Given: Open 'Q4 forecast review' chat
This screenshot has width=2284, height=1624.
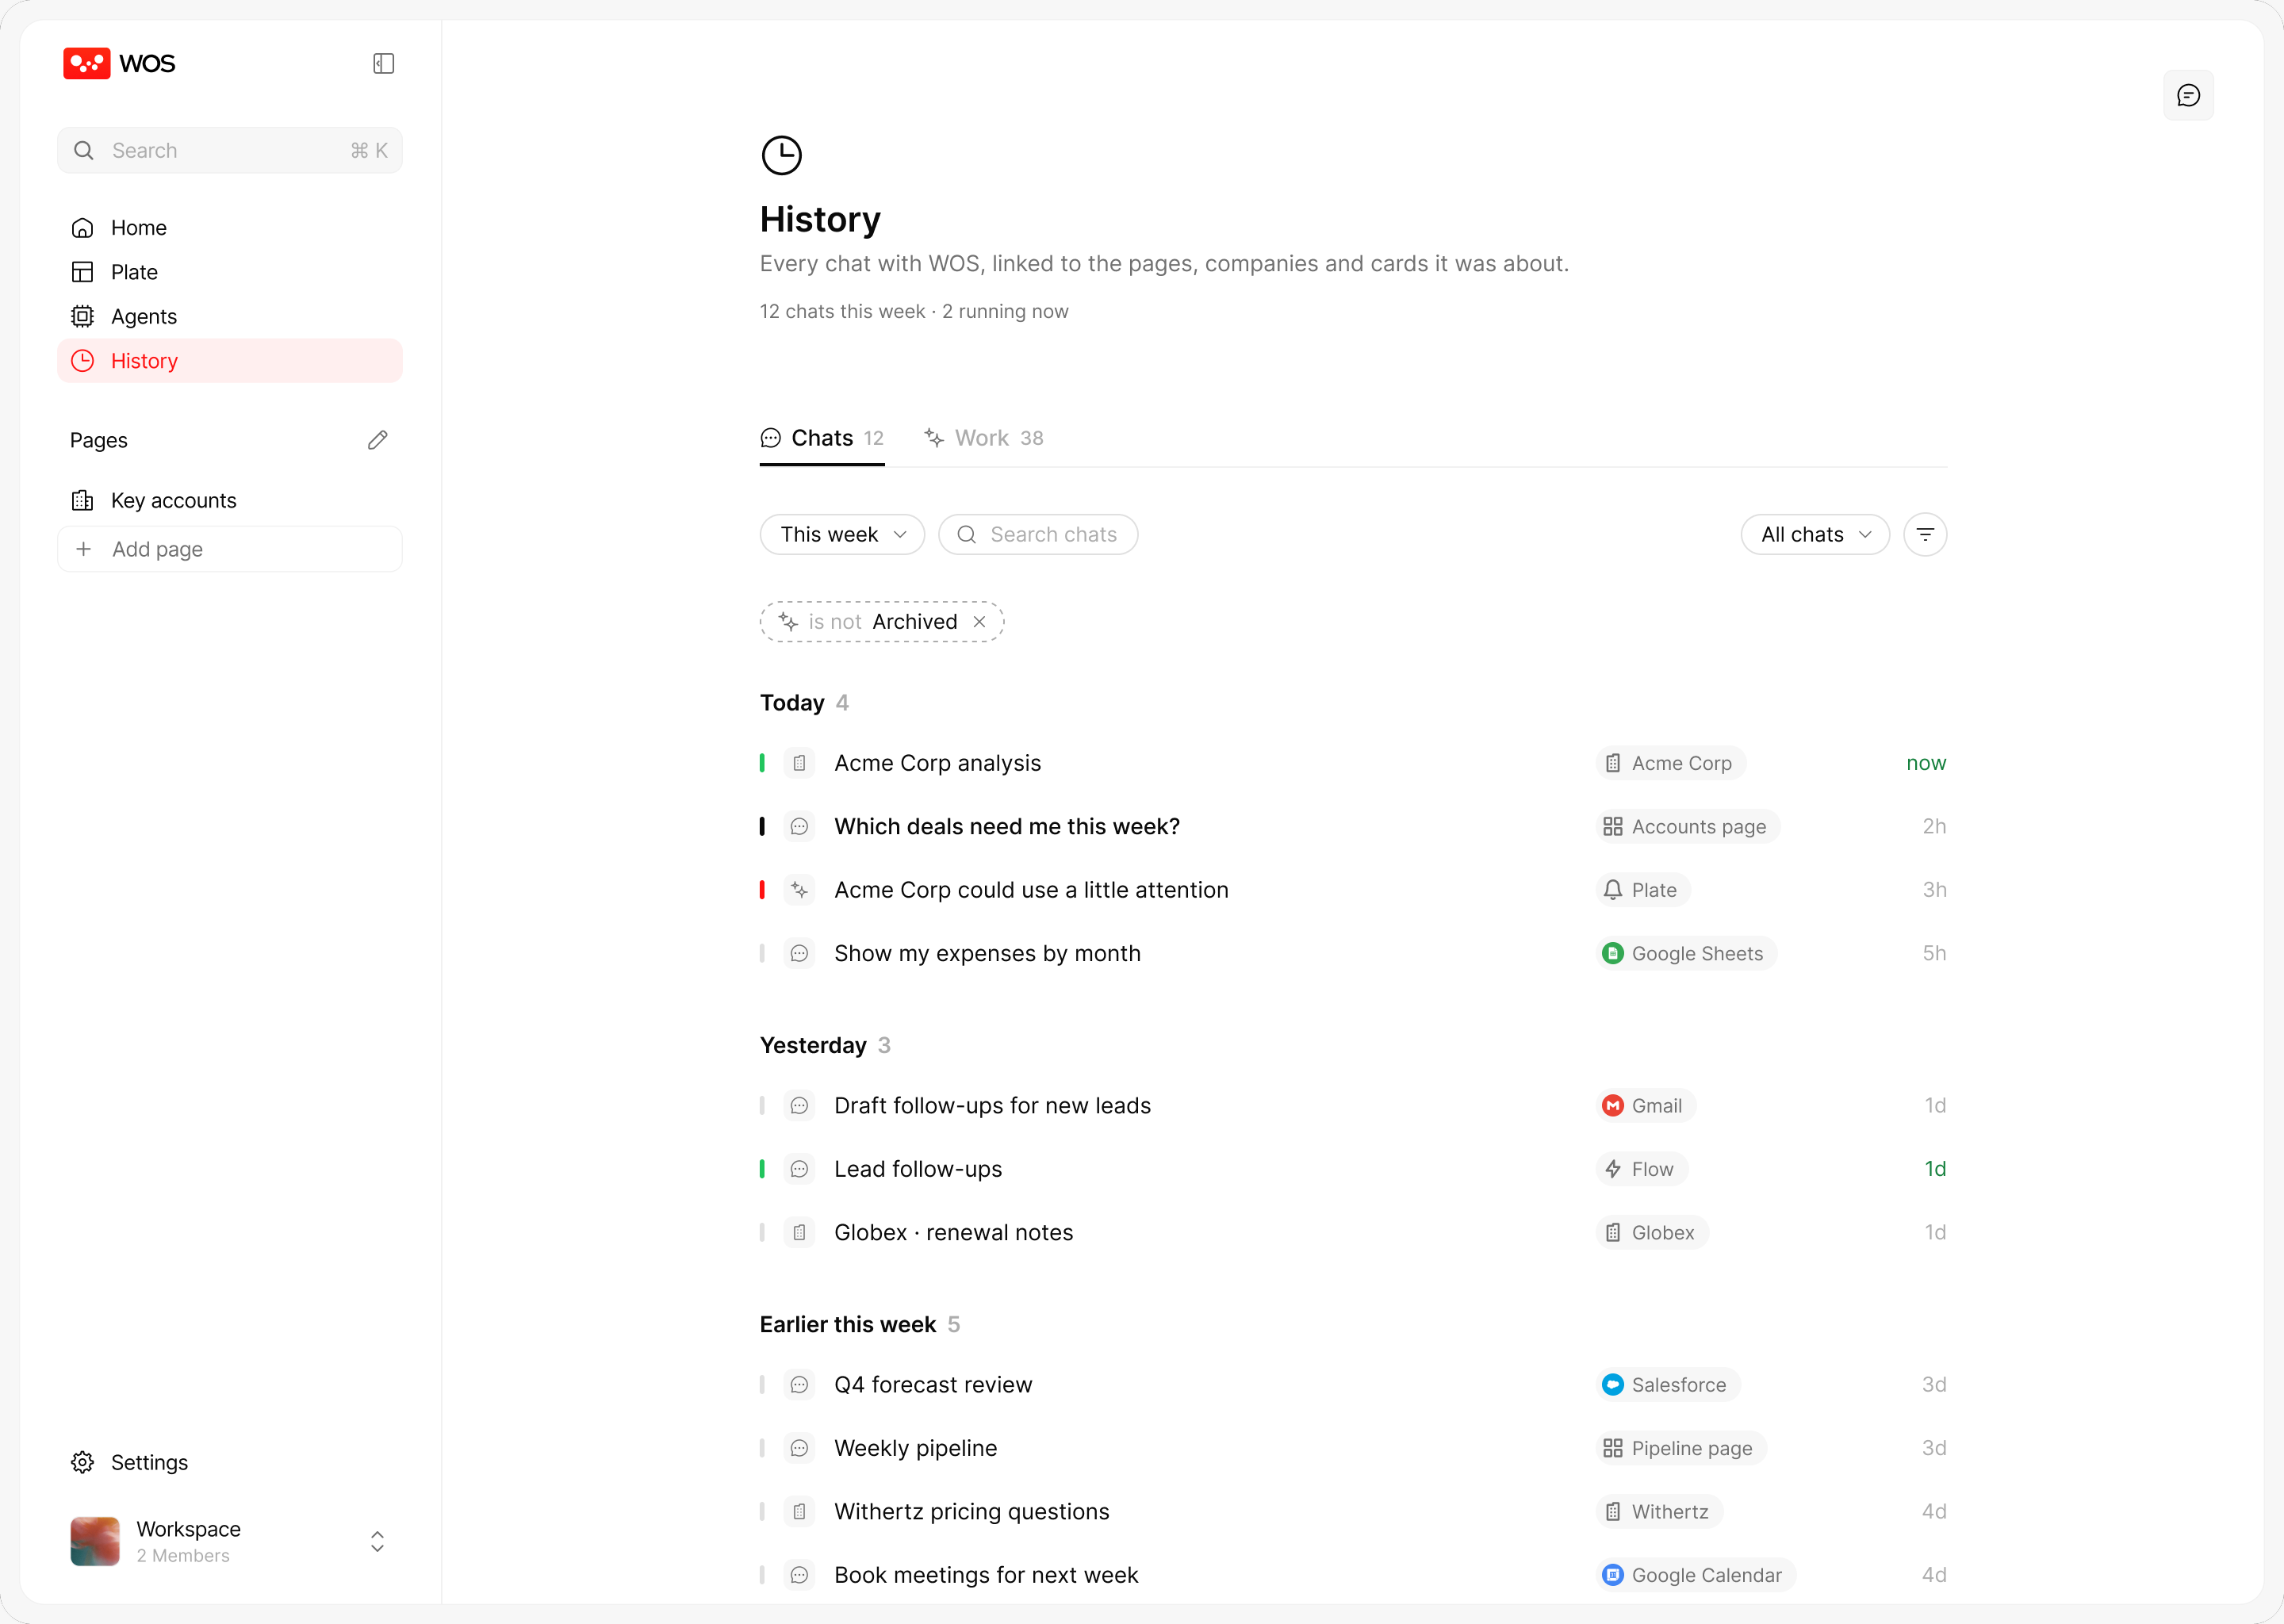Looking at the screenshot, I should tap(933, 1384).
